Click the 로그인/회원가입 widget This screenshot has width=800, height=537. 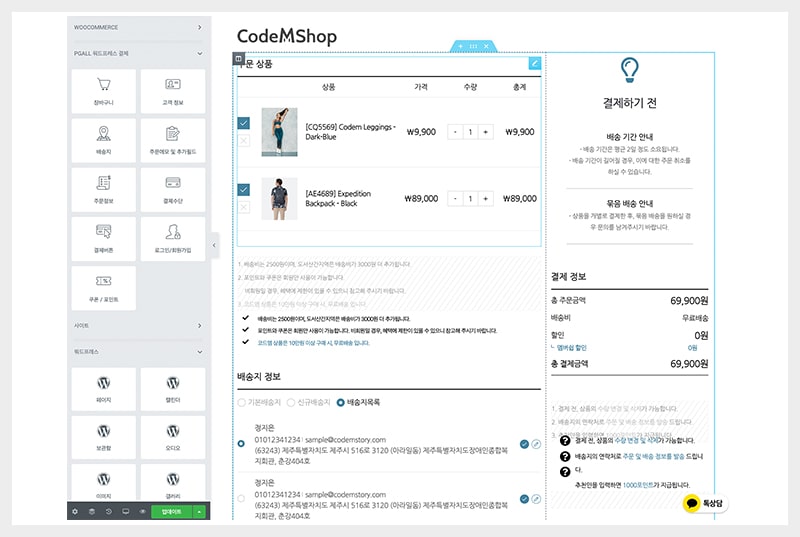pos(172,238)
